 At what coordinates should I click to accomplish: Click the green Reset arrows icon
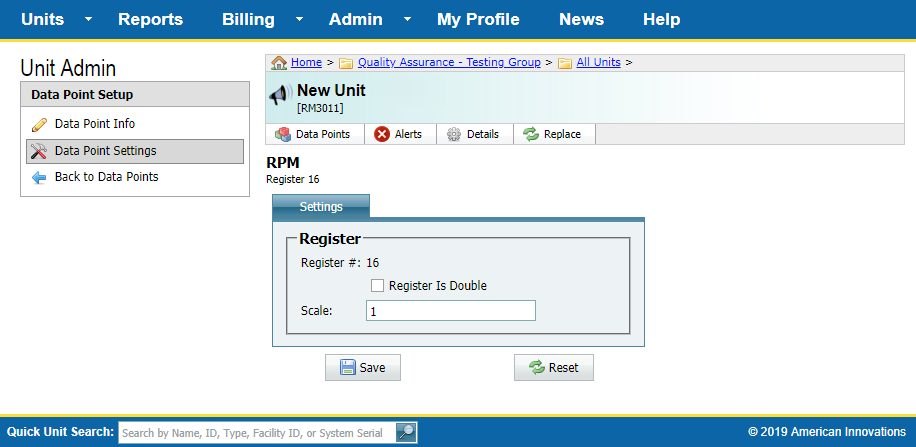coord(536,368)
